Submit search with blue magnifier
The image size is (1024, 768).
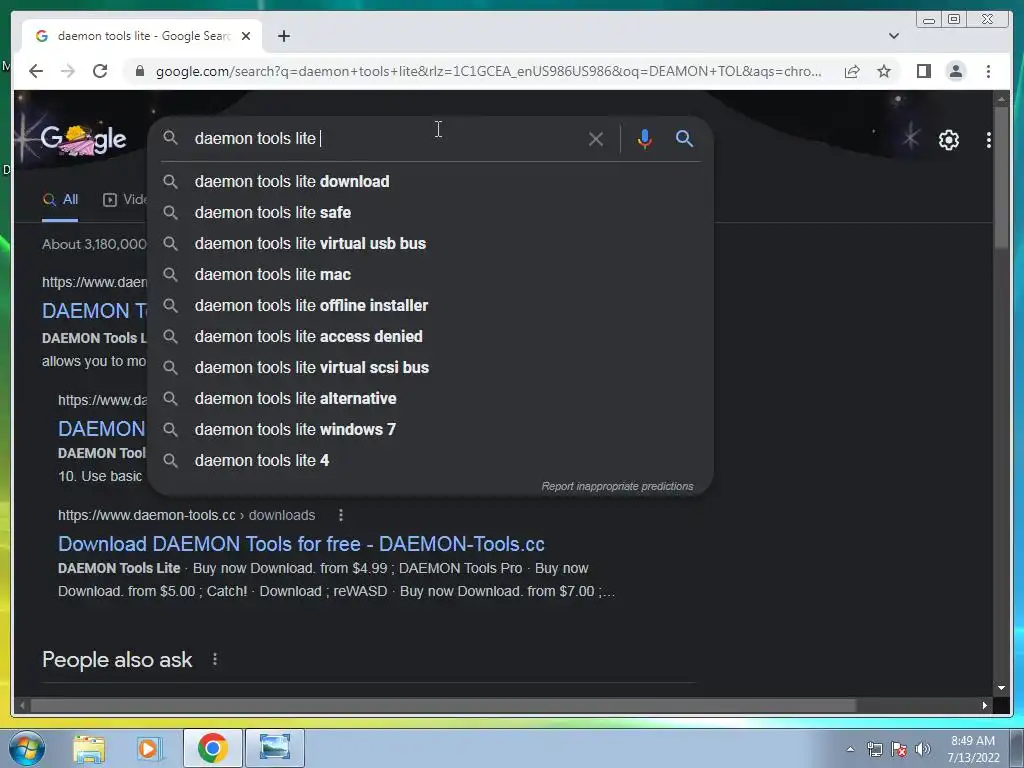(x=684, y=138)
